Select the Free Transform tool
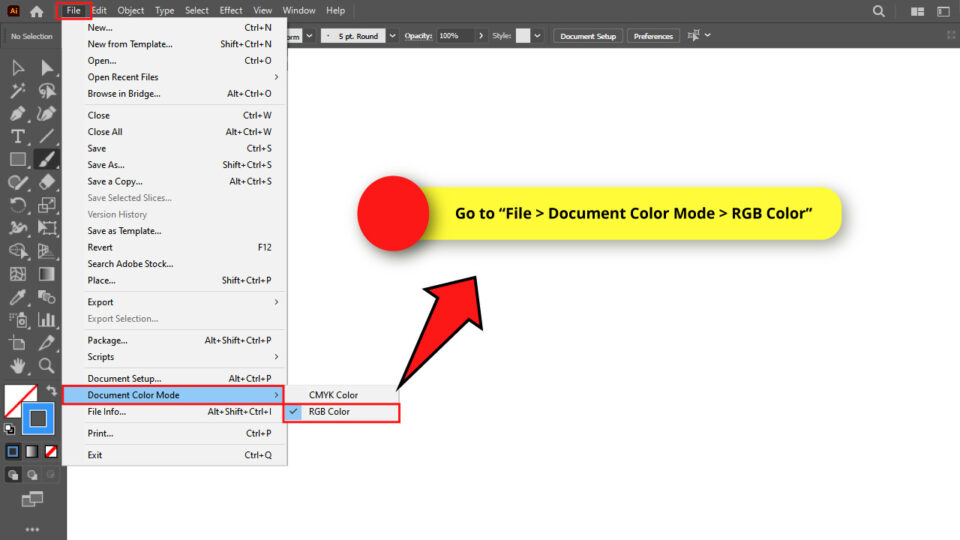This screenshot has width=960, height=540. click(x=47, y=228)
